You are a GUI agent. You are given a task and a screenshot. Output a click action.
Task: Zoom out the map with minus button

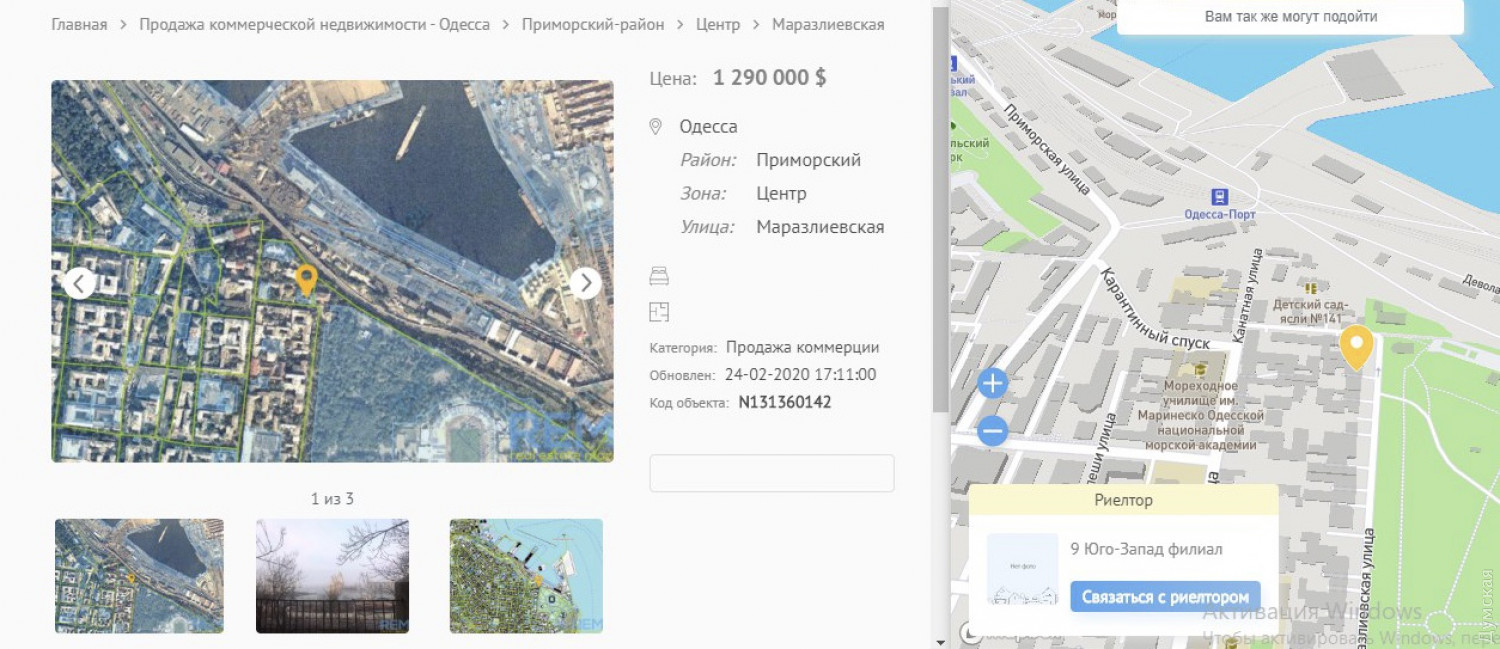pos(992,431)
